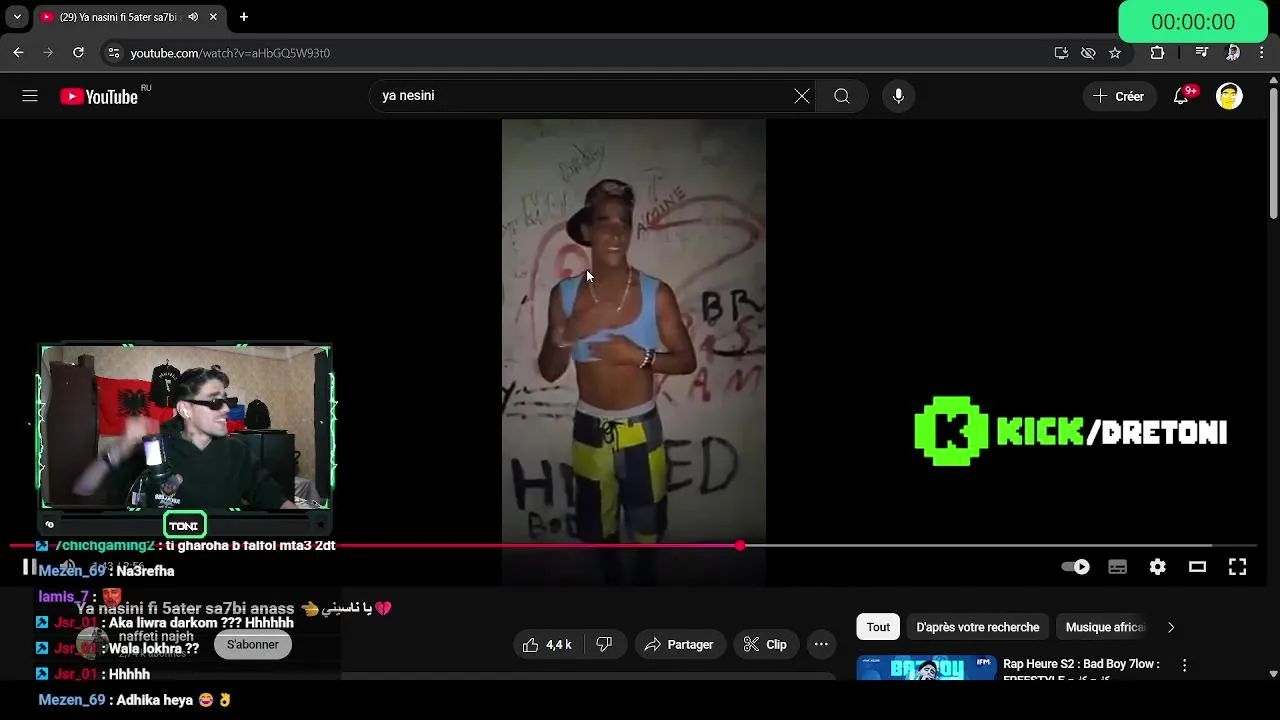Open the notifications bell
Image resolution: width=1280 pixels, height=720 pixels.
pyautogui.click(x=1181, y=96)
